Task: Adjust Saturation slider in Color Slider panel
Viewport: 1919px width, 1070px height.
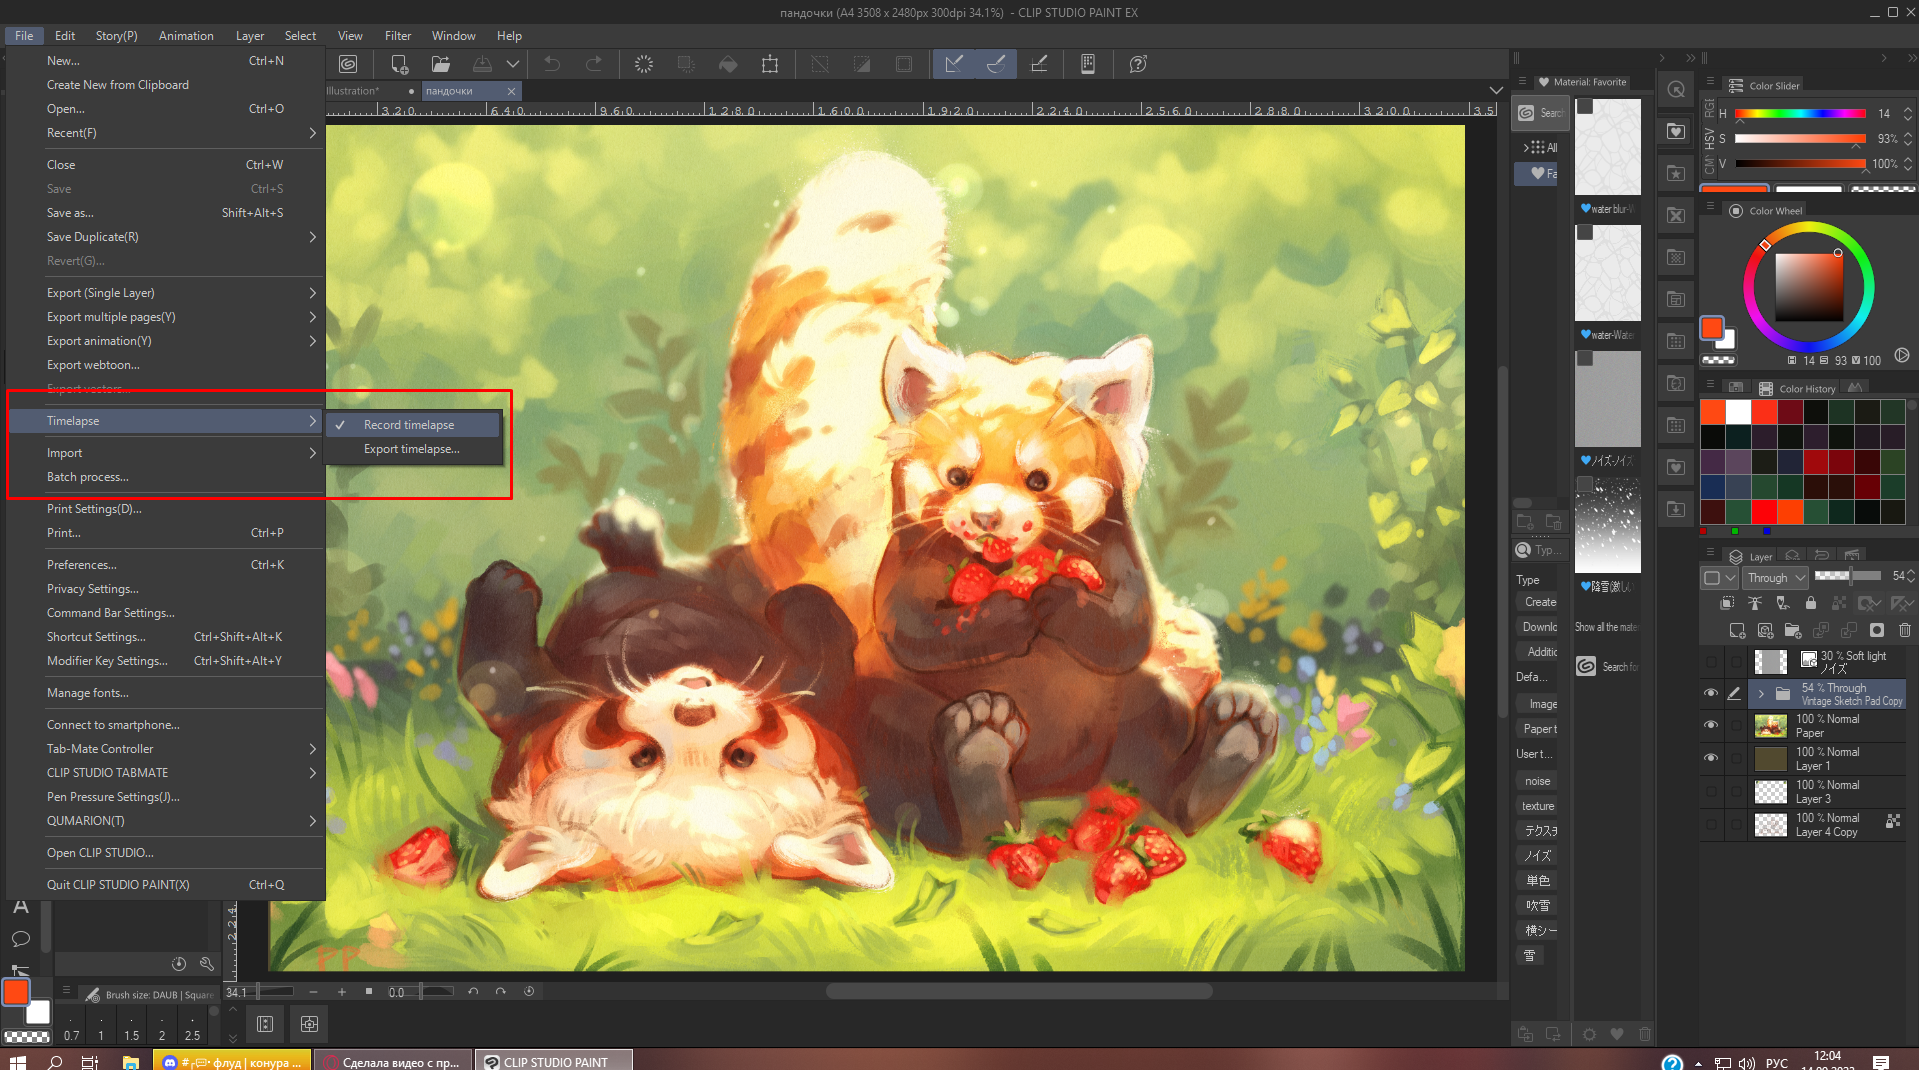Action: [1800, 139]
